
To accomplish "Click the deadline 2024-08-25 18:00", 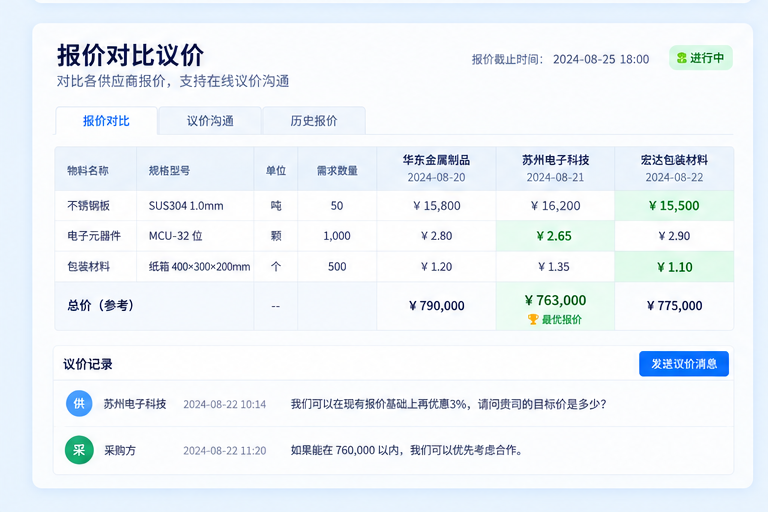I will [x=601, y=60].
